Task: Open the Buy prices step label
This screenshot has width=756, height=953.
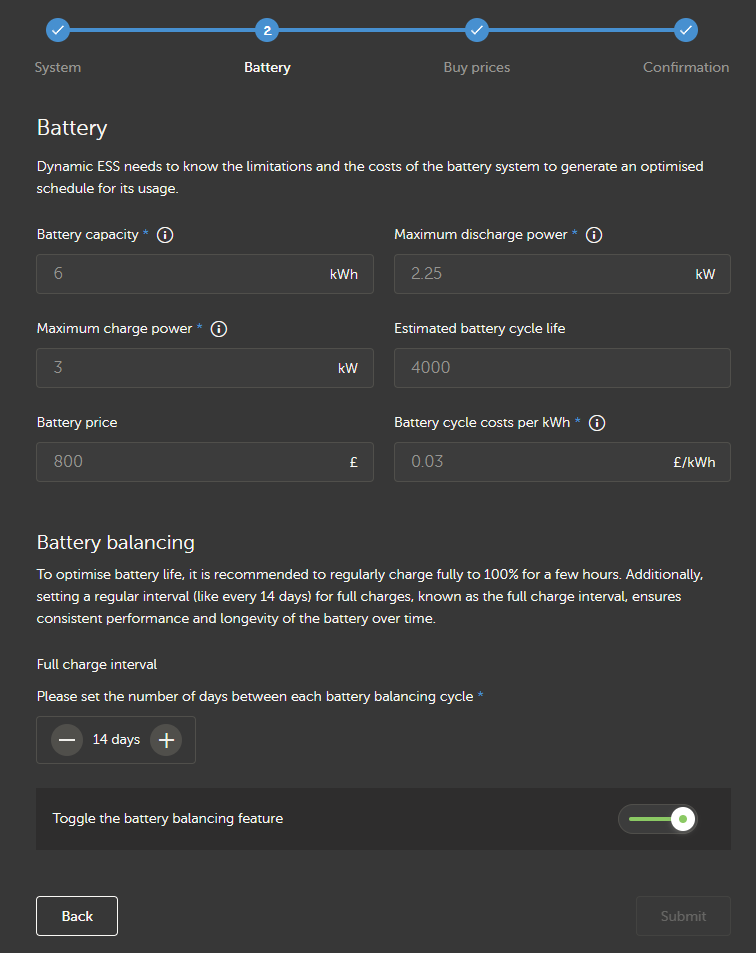Action: pos(477,68)
